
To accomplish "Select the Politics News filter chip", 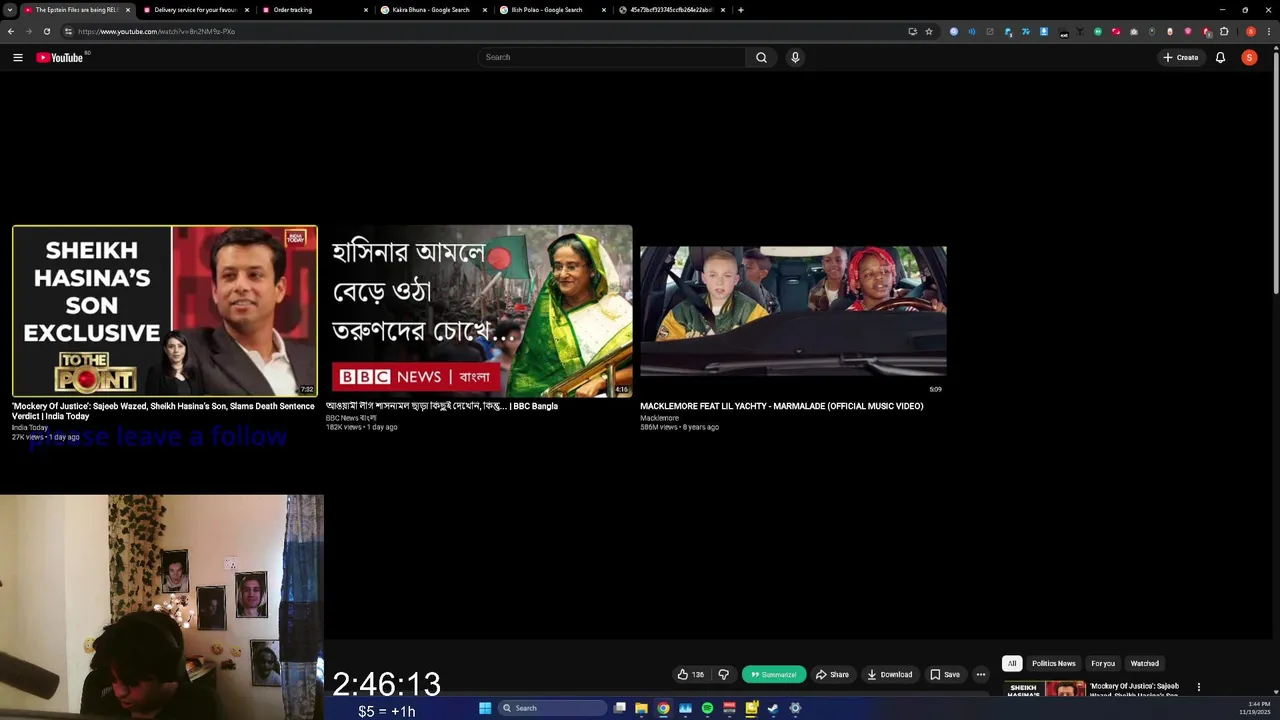I will pos(1054,663).
